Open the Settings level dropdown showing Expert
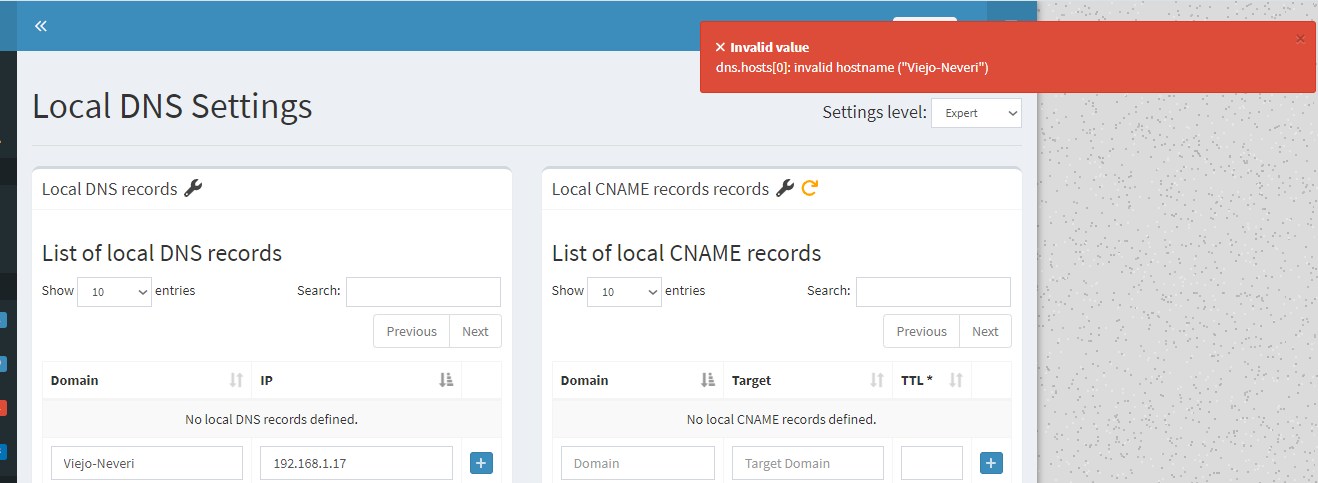1318x483 pixels. click(976, 113)
